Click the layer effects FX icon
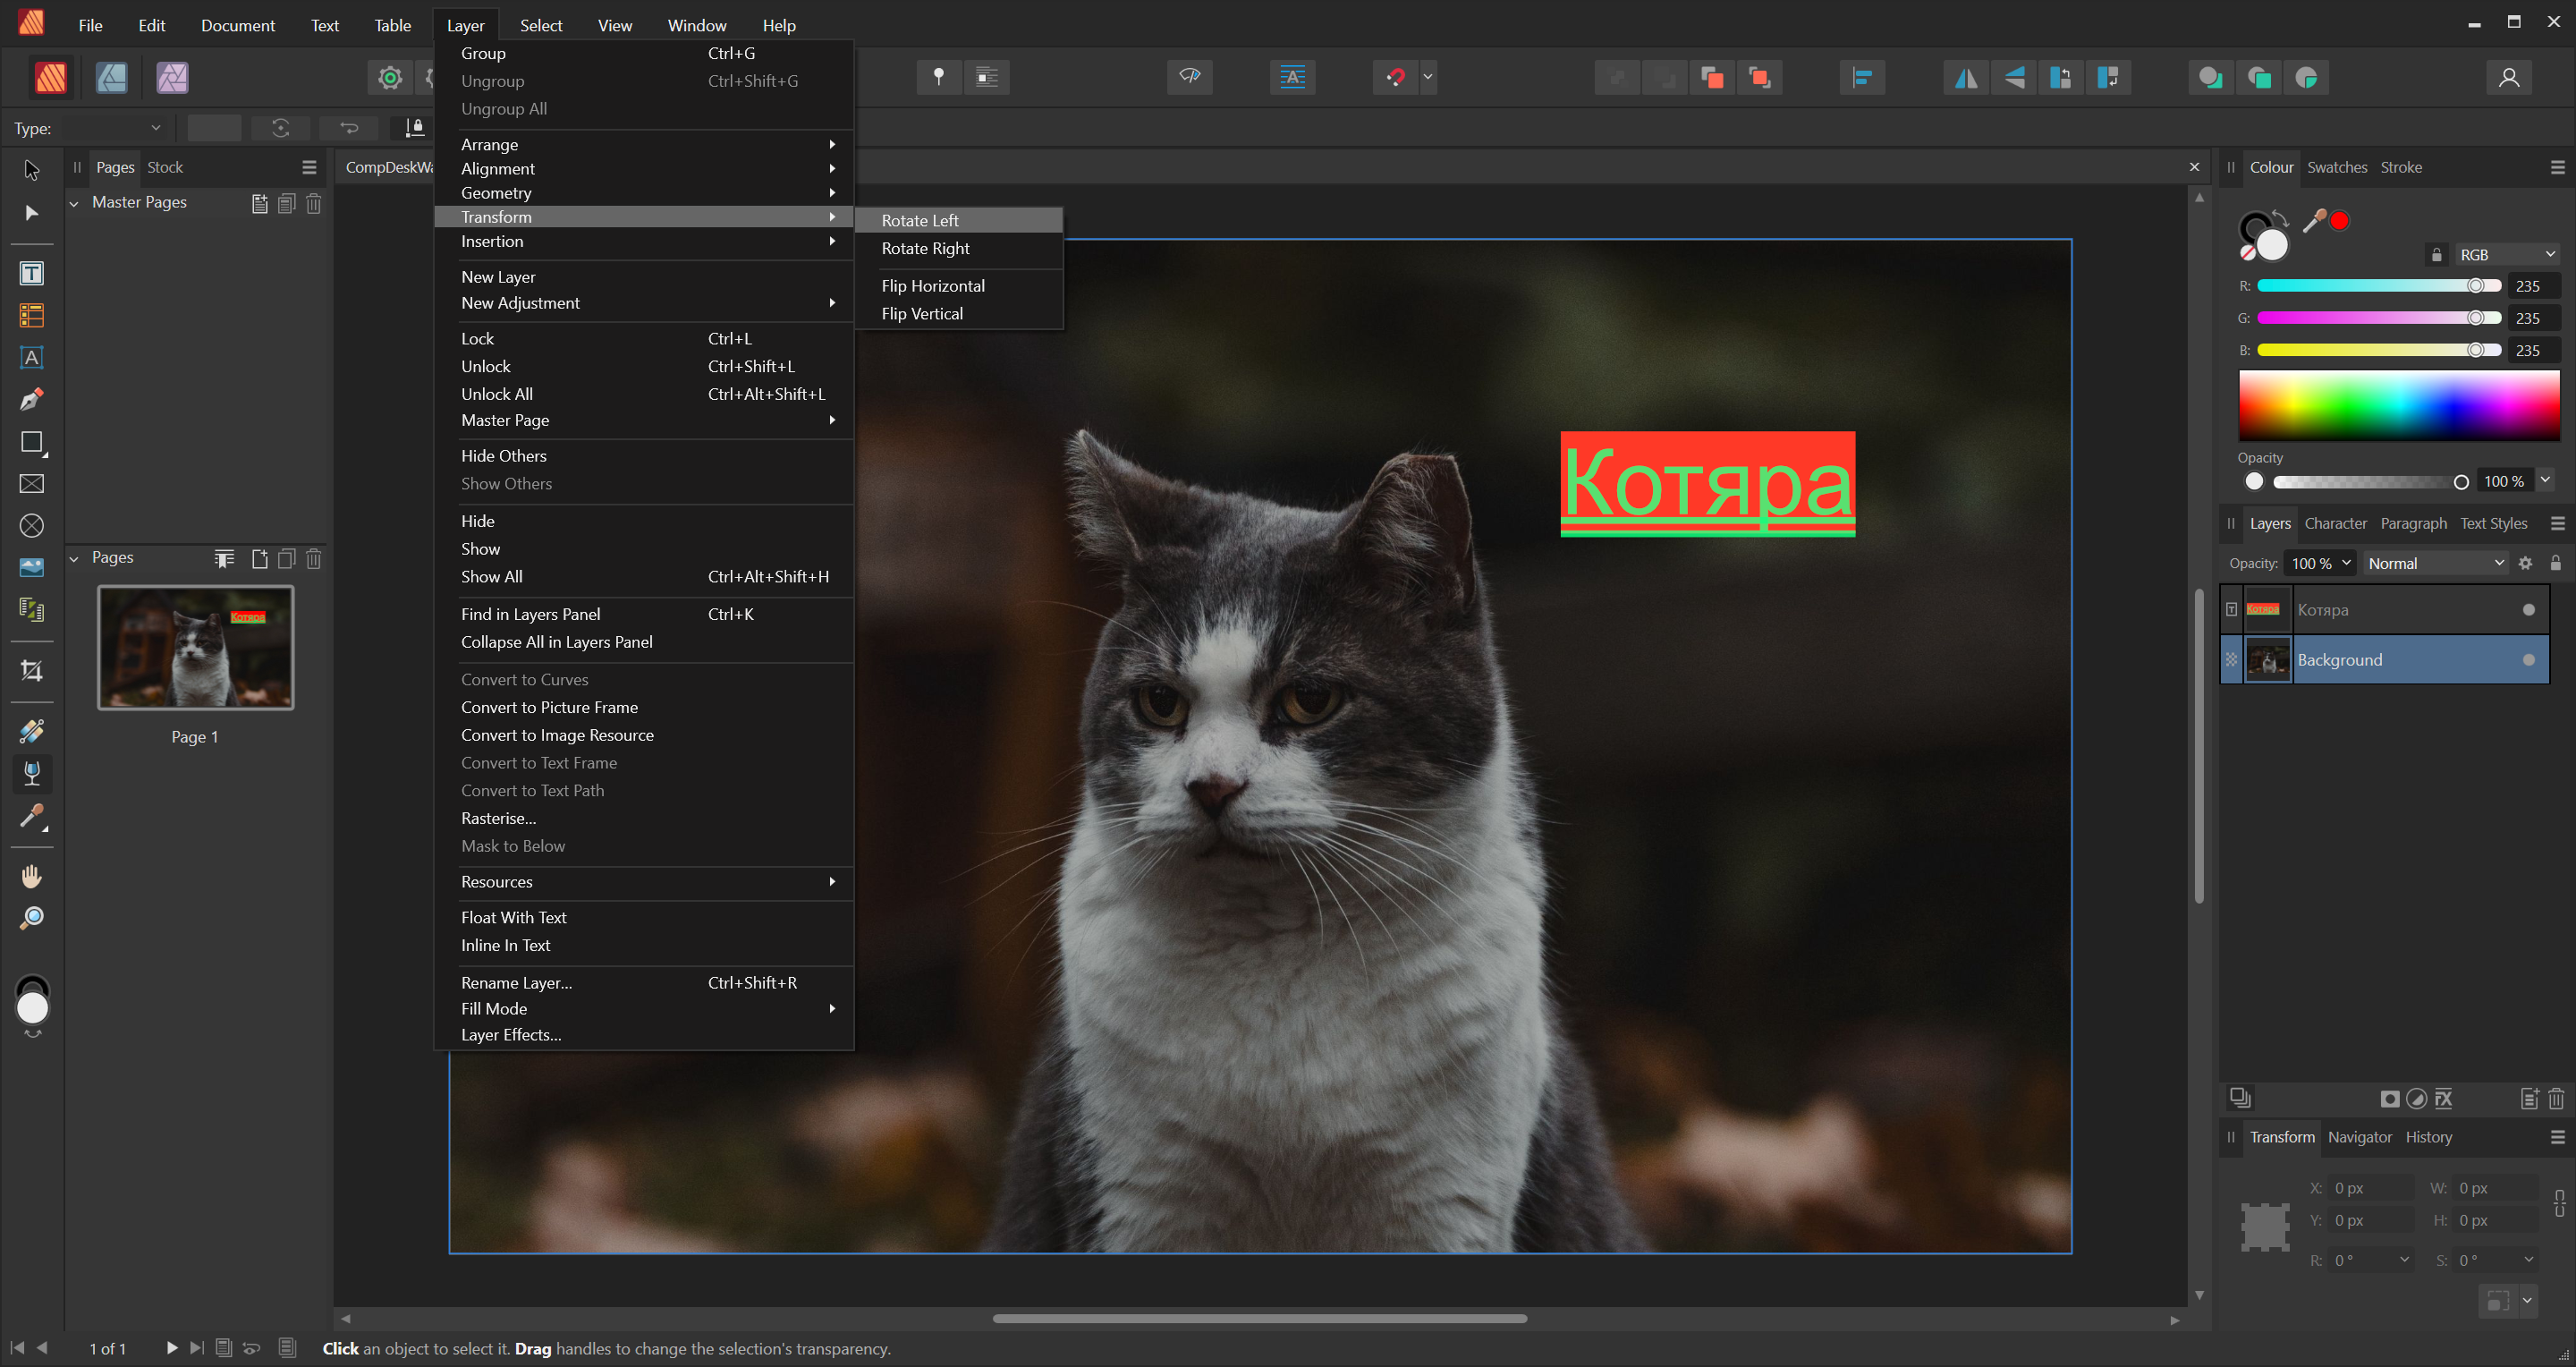This screenshot has width=2576, height=1367. 2443,1099
